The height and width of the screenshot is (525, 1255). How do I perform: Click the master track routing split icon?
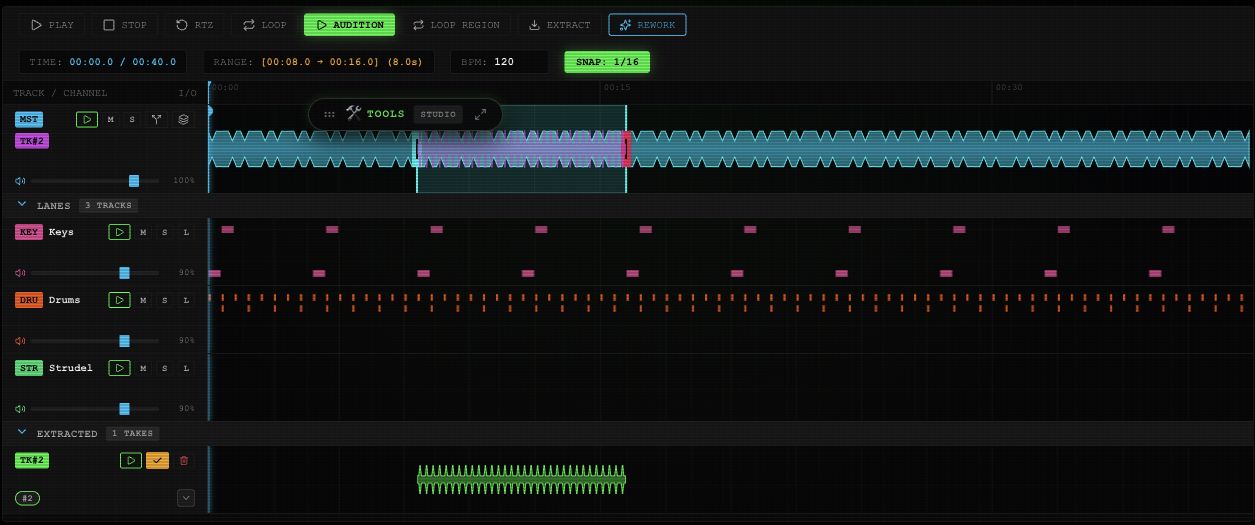[x=157, y=119]
